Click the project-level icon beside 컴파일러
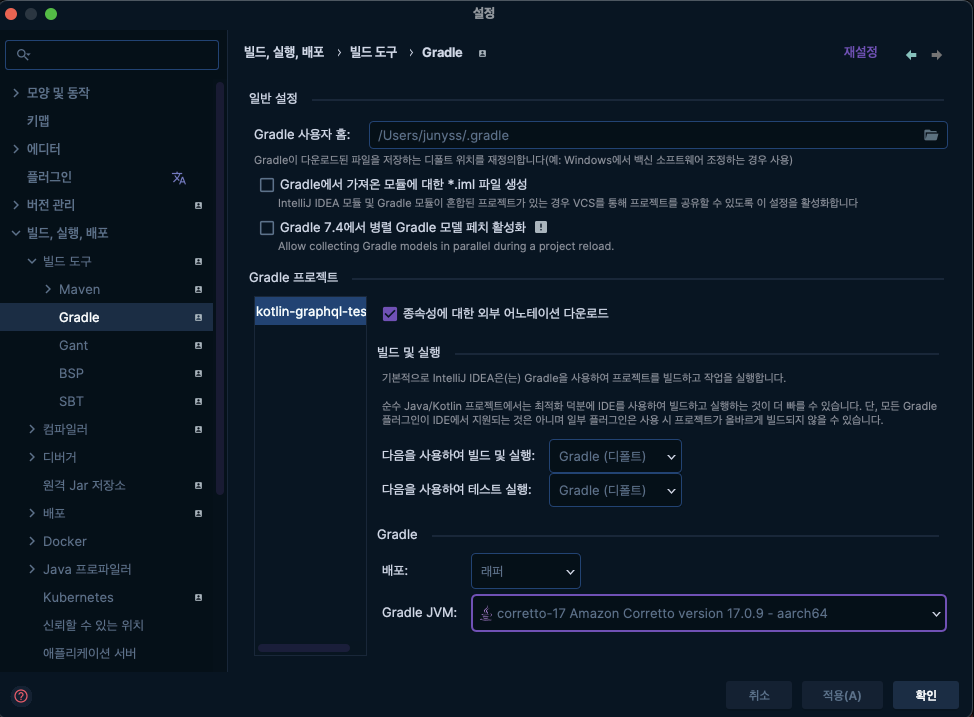Screen dimensions: 974x717 click(x=198, y=429)
